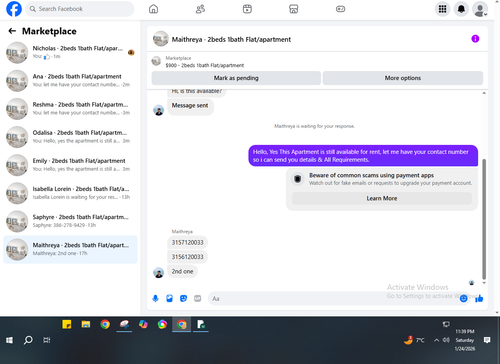The image size is (500, 364).
Task: Open Windows Start menu
Action: pos(9,340)
